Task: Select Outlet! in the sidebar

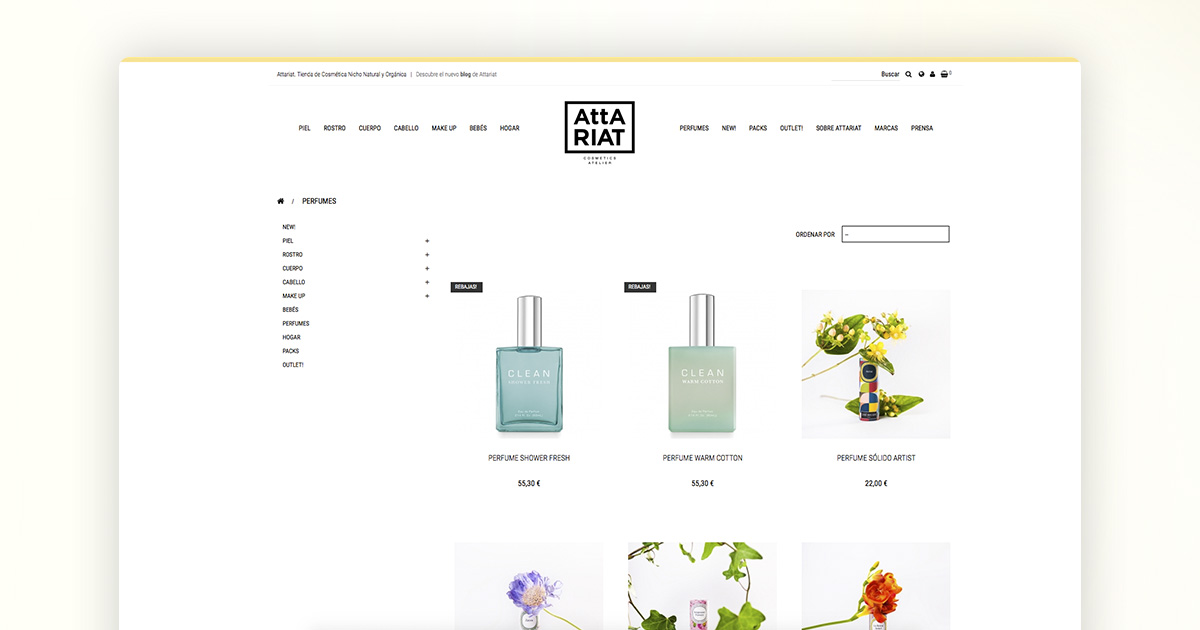Action: point(293,365)
